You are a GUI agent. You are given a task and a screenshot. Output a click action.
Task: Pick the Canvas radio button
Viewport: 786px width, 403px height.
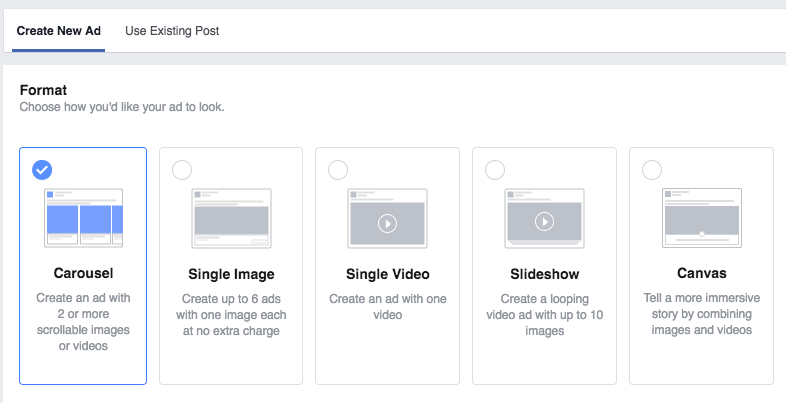pos(652,170)
